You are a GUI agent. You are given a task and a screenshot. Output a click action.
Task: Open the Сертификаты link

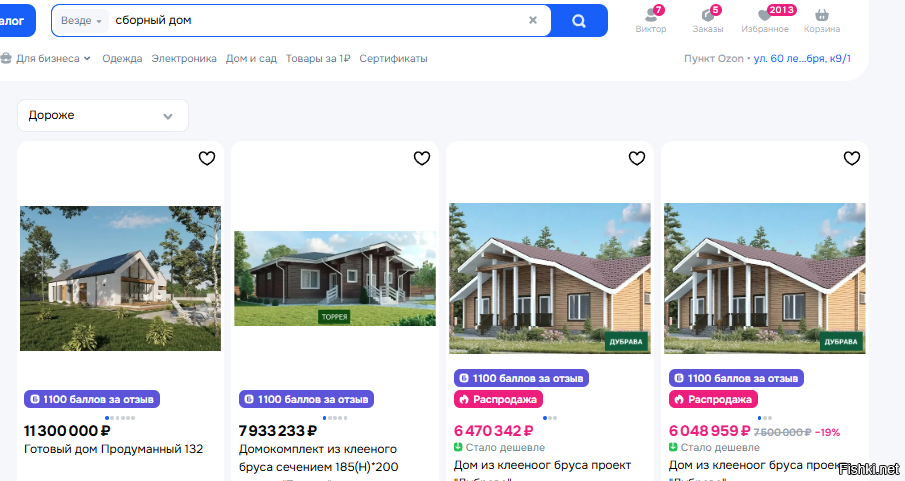393,58
